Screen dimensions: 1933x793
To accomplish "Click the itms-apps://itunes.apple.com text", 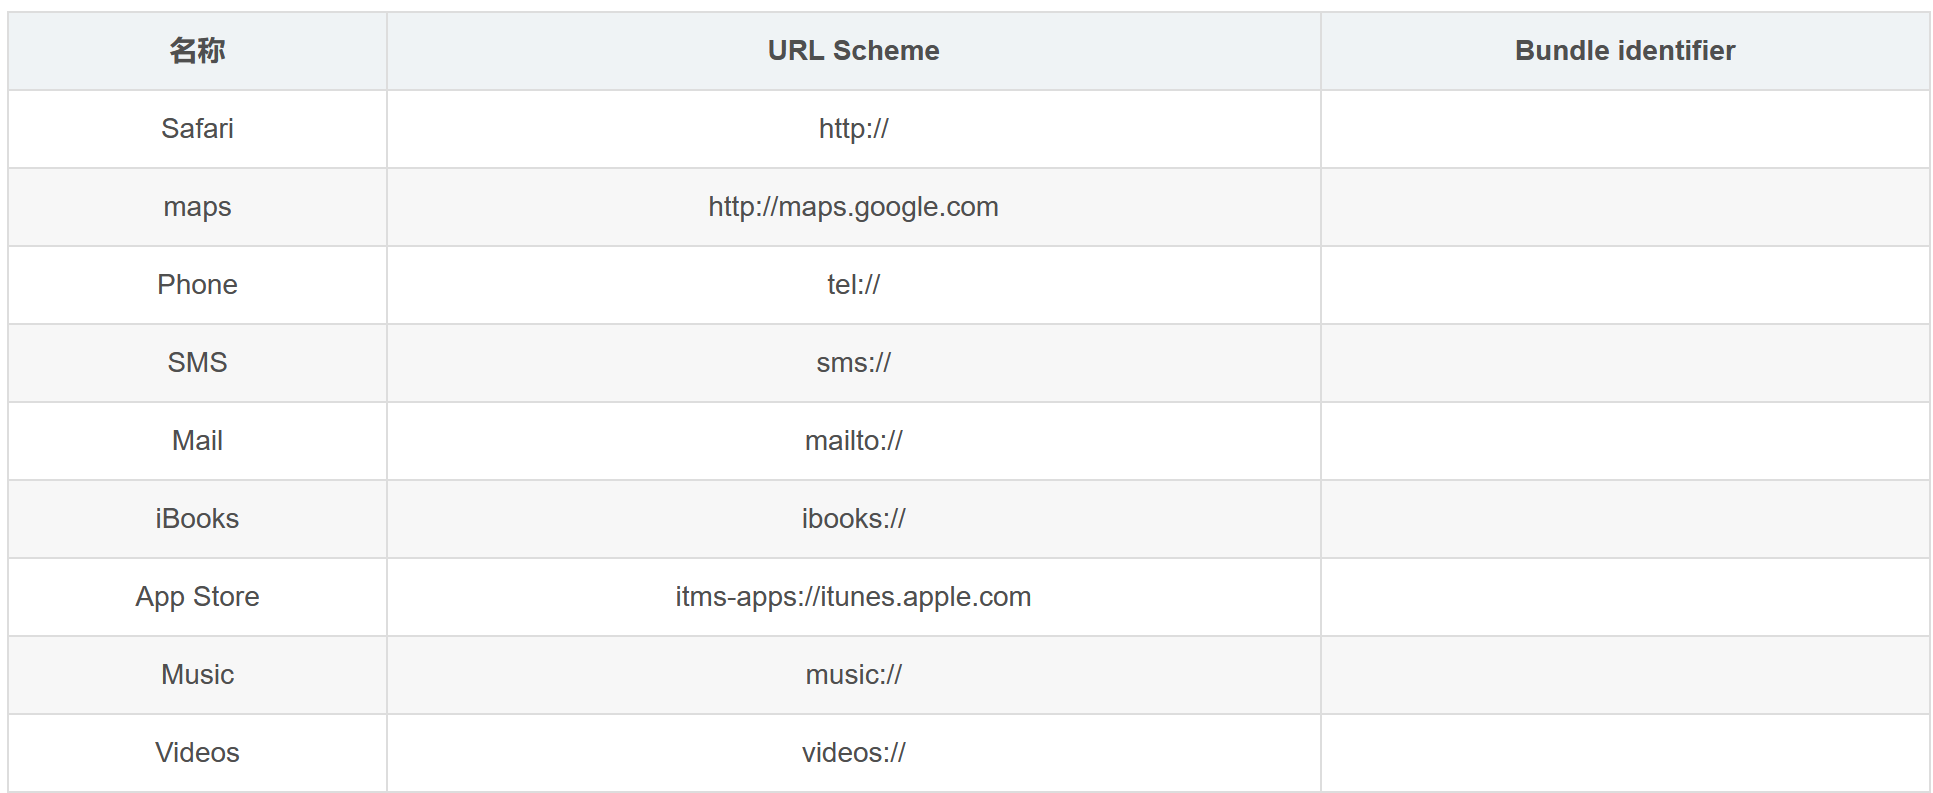I will tap(853, 597).
